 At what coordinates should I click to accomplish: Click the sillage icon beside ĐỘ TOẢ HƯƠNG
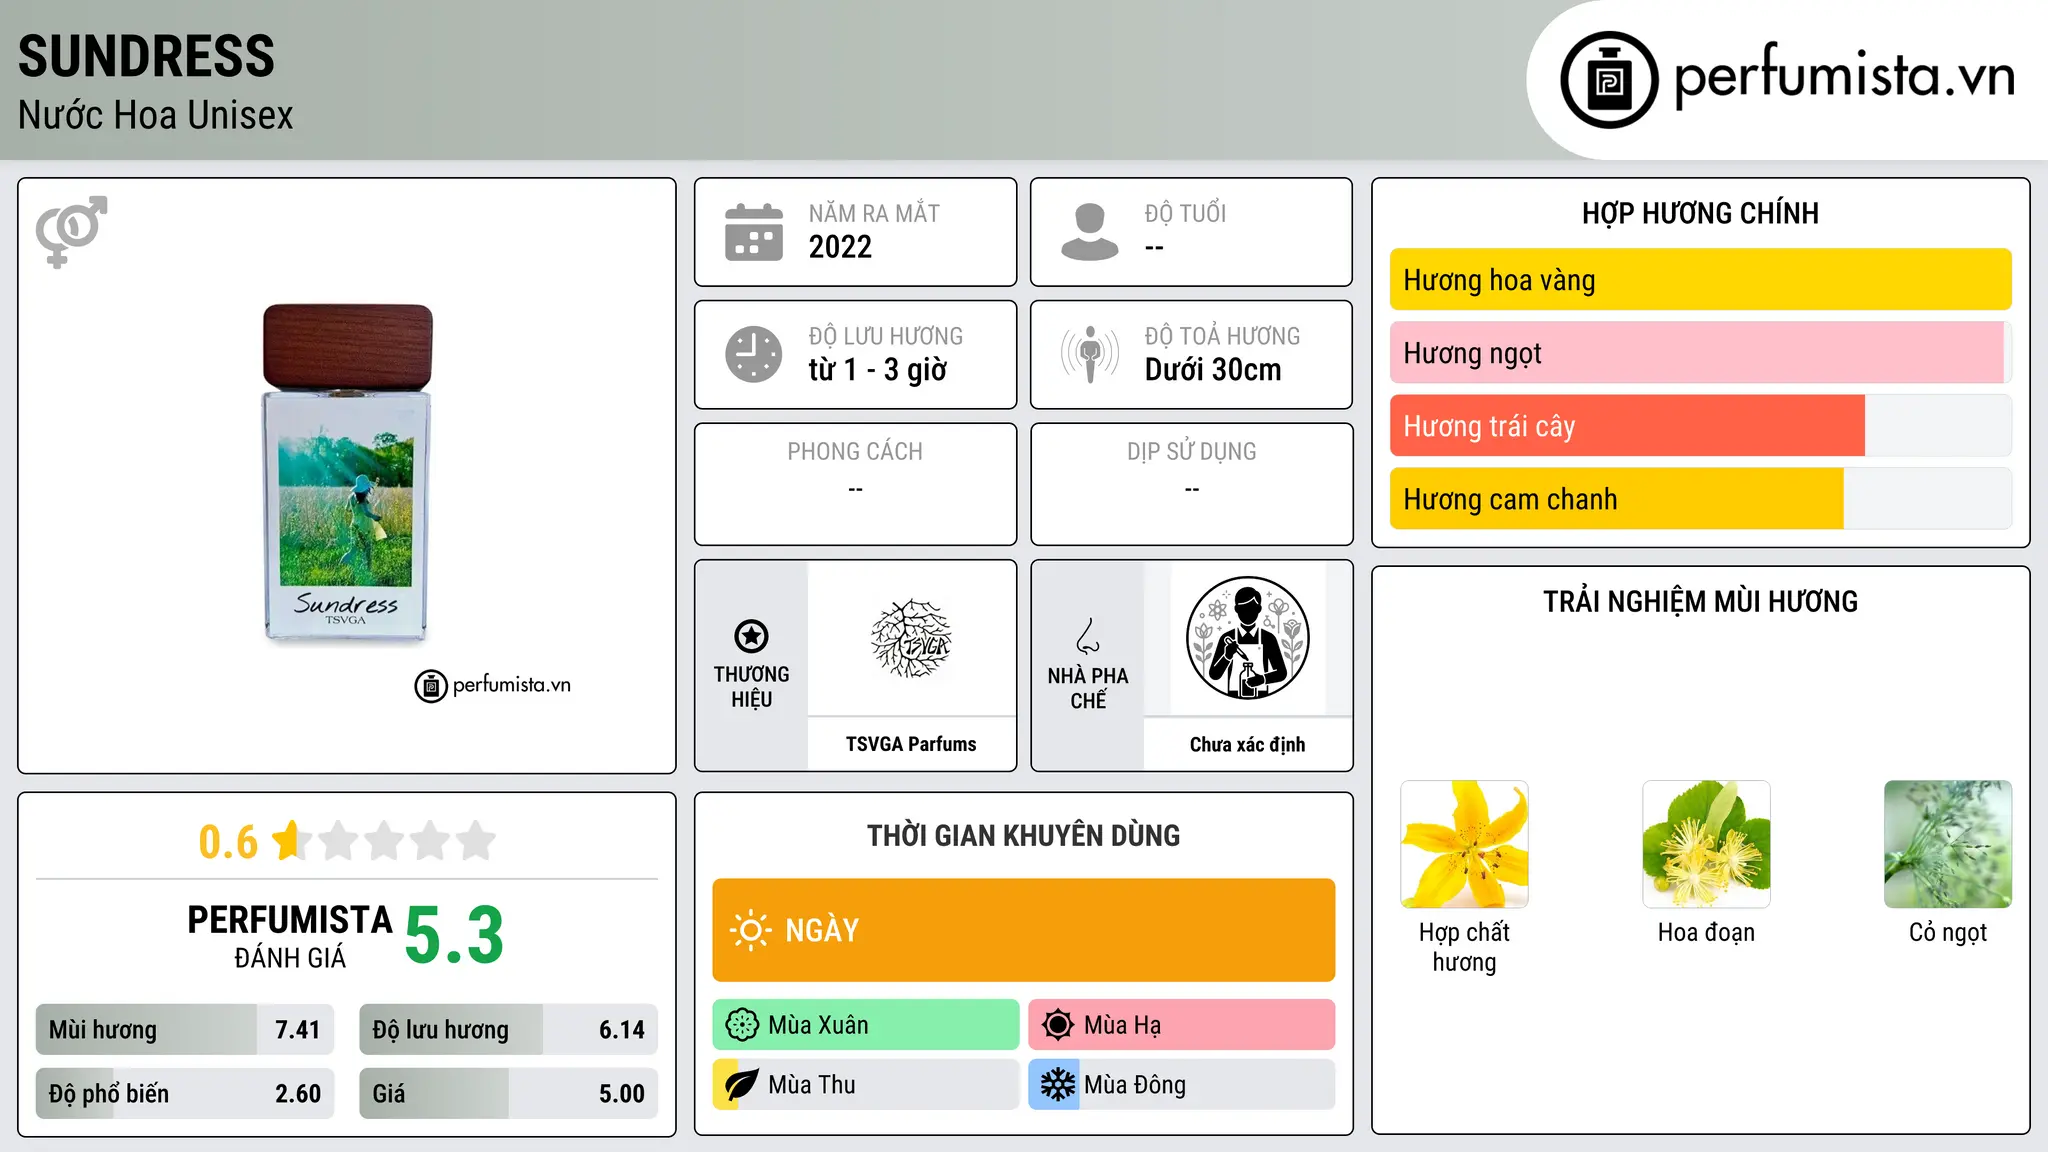click(1090, 354)
